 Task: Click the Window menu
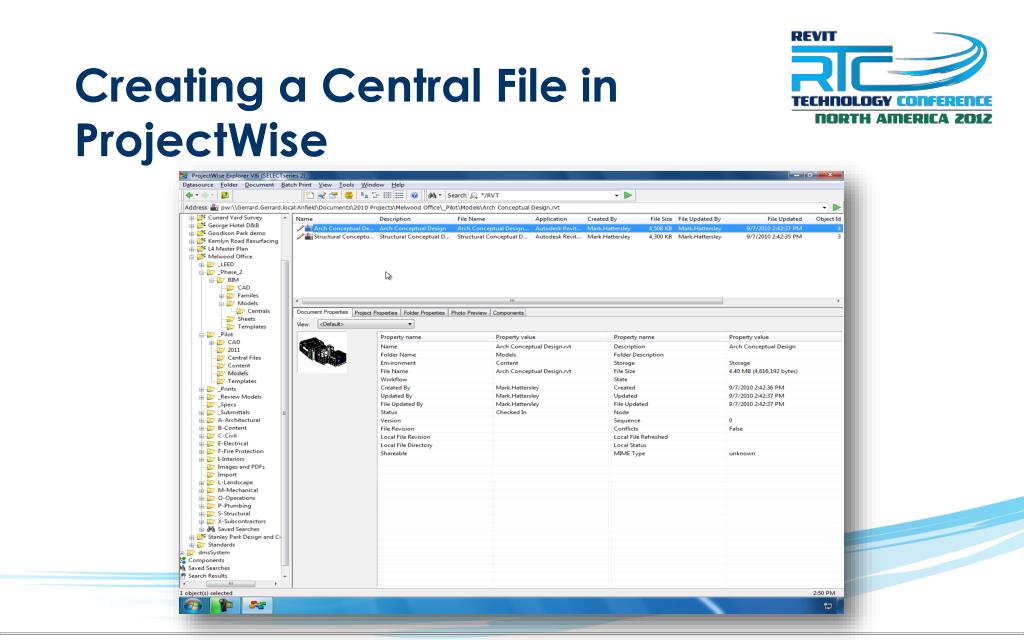[x=372, y=185]
